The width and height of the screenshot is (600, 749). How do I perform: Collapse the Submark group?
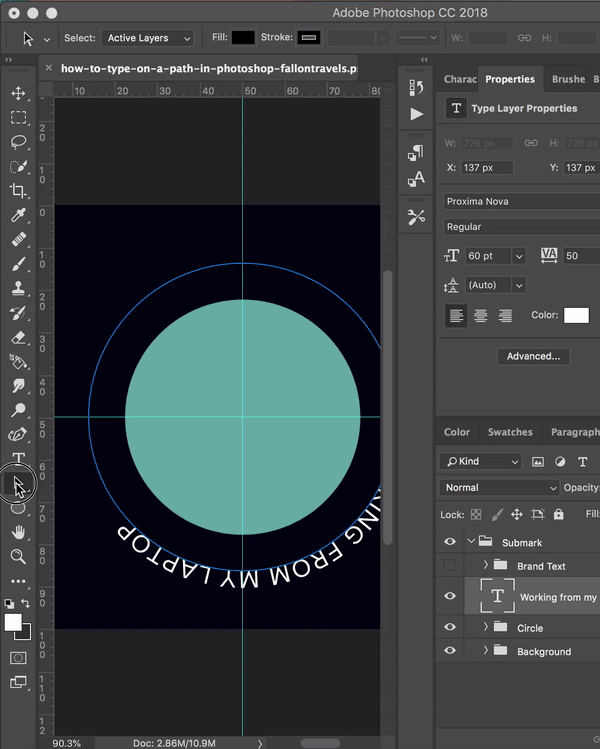tap(471, 541)
